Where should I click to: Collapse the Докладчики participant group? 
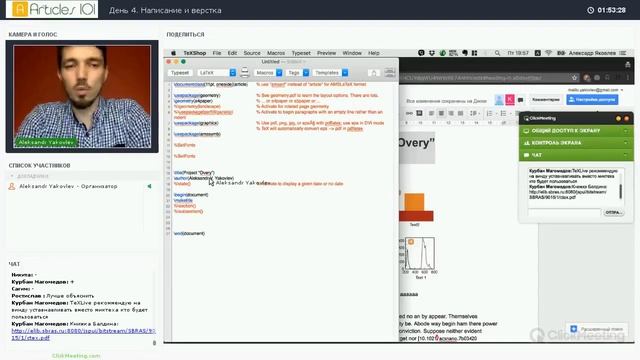click(x=12, y=176)
